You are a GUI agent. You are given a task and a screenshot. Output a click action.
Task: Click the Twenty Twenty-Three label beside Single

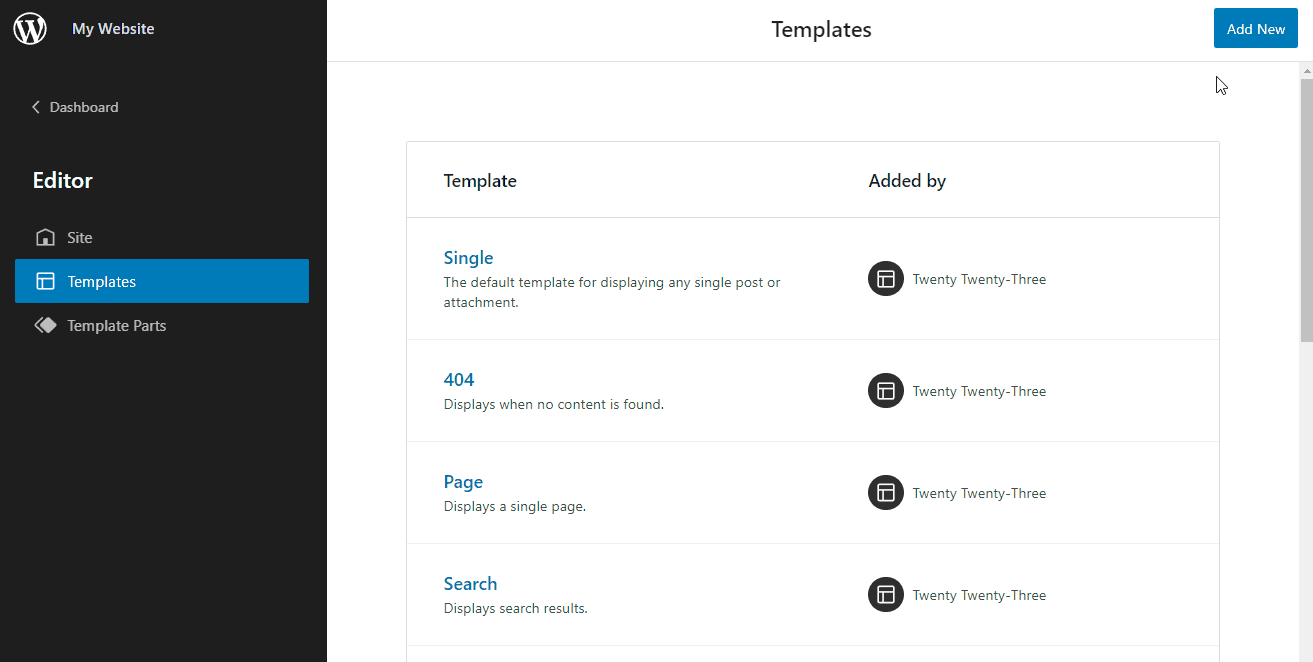click(979, 278)
